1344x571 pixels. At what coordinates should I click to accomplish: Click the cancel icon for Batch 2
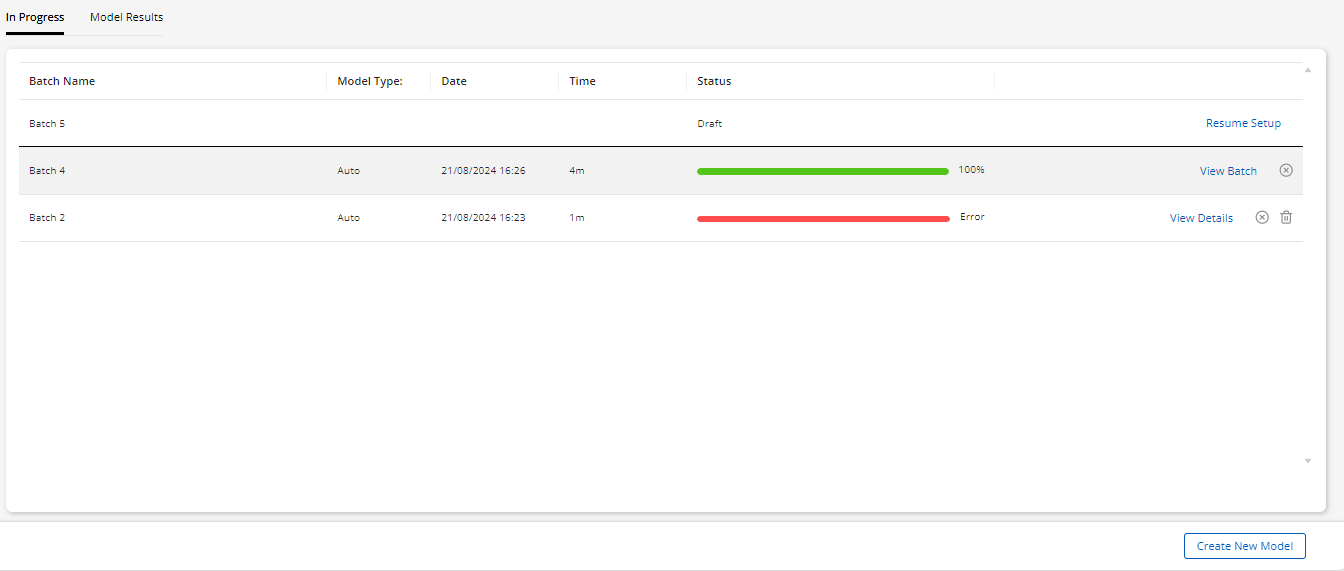pyautogui.click(x=1262, y=217)
